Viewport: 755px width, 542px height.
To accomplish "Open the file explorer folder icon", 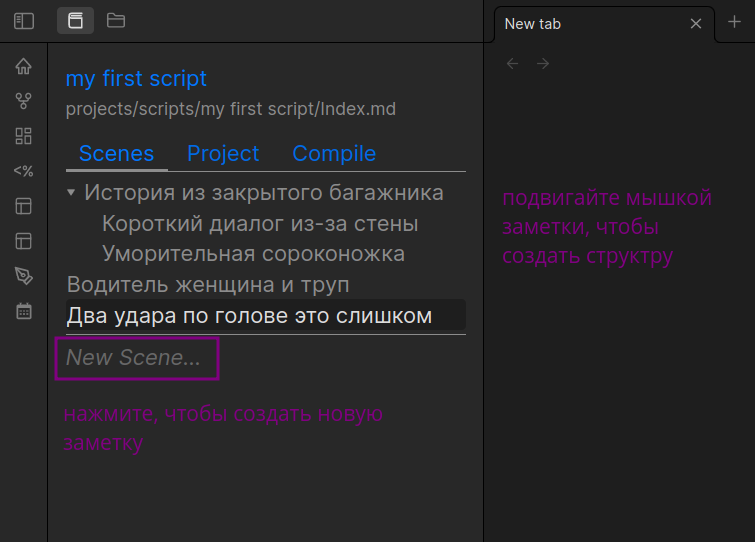I will point(116,21).
